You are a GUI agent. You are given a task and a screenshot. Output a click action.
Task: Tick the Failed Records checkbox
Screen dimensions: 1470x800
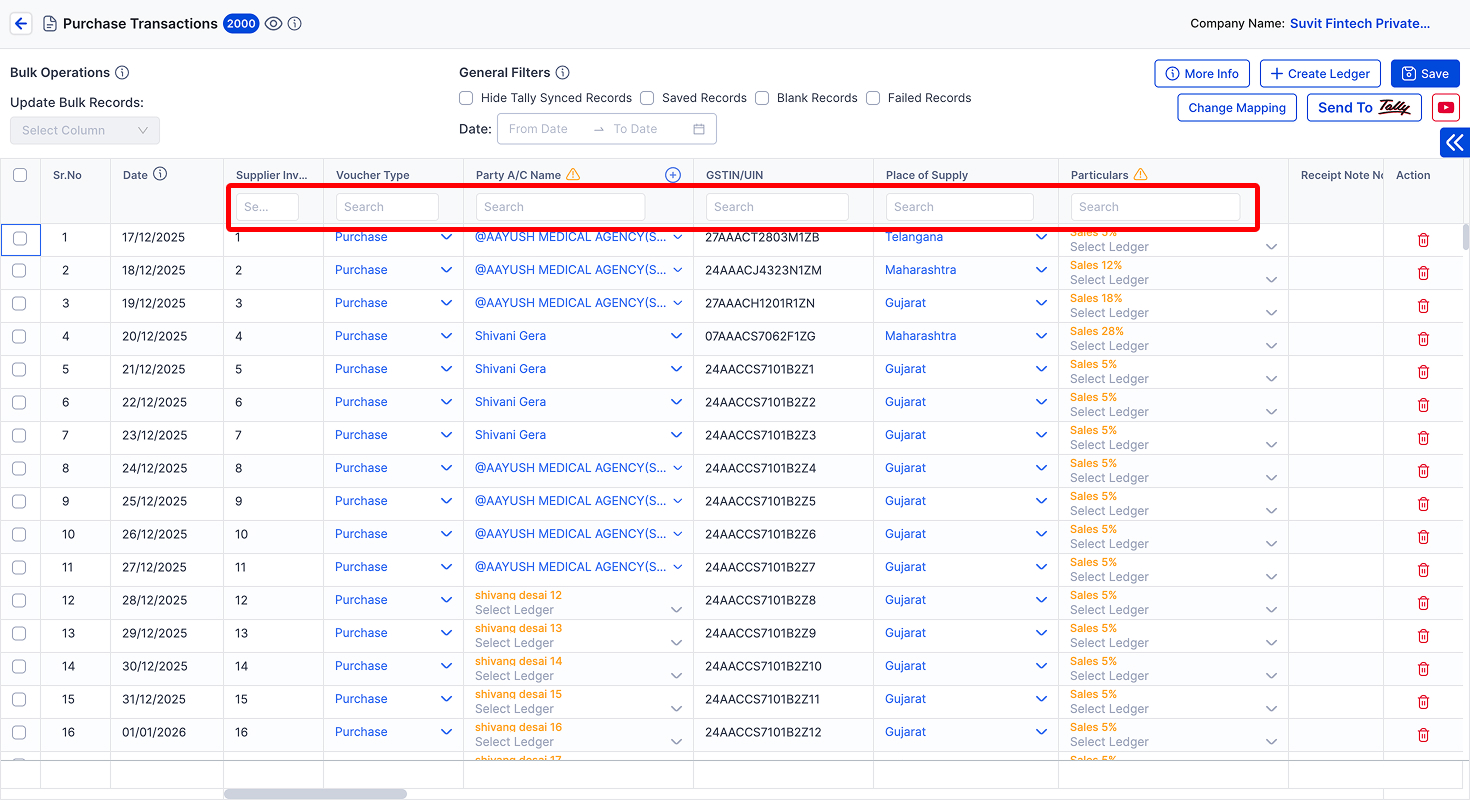(873, 98)
